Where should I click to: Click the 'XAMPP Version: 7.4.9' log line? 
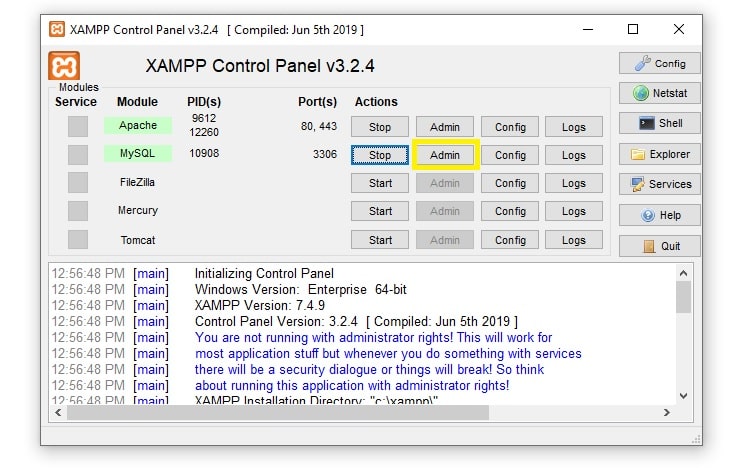(260, 305)
